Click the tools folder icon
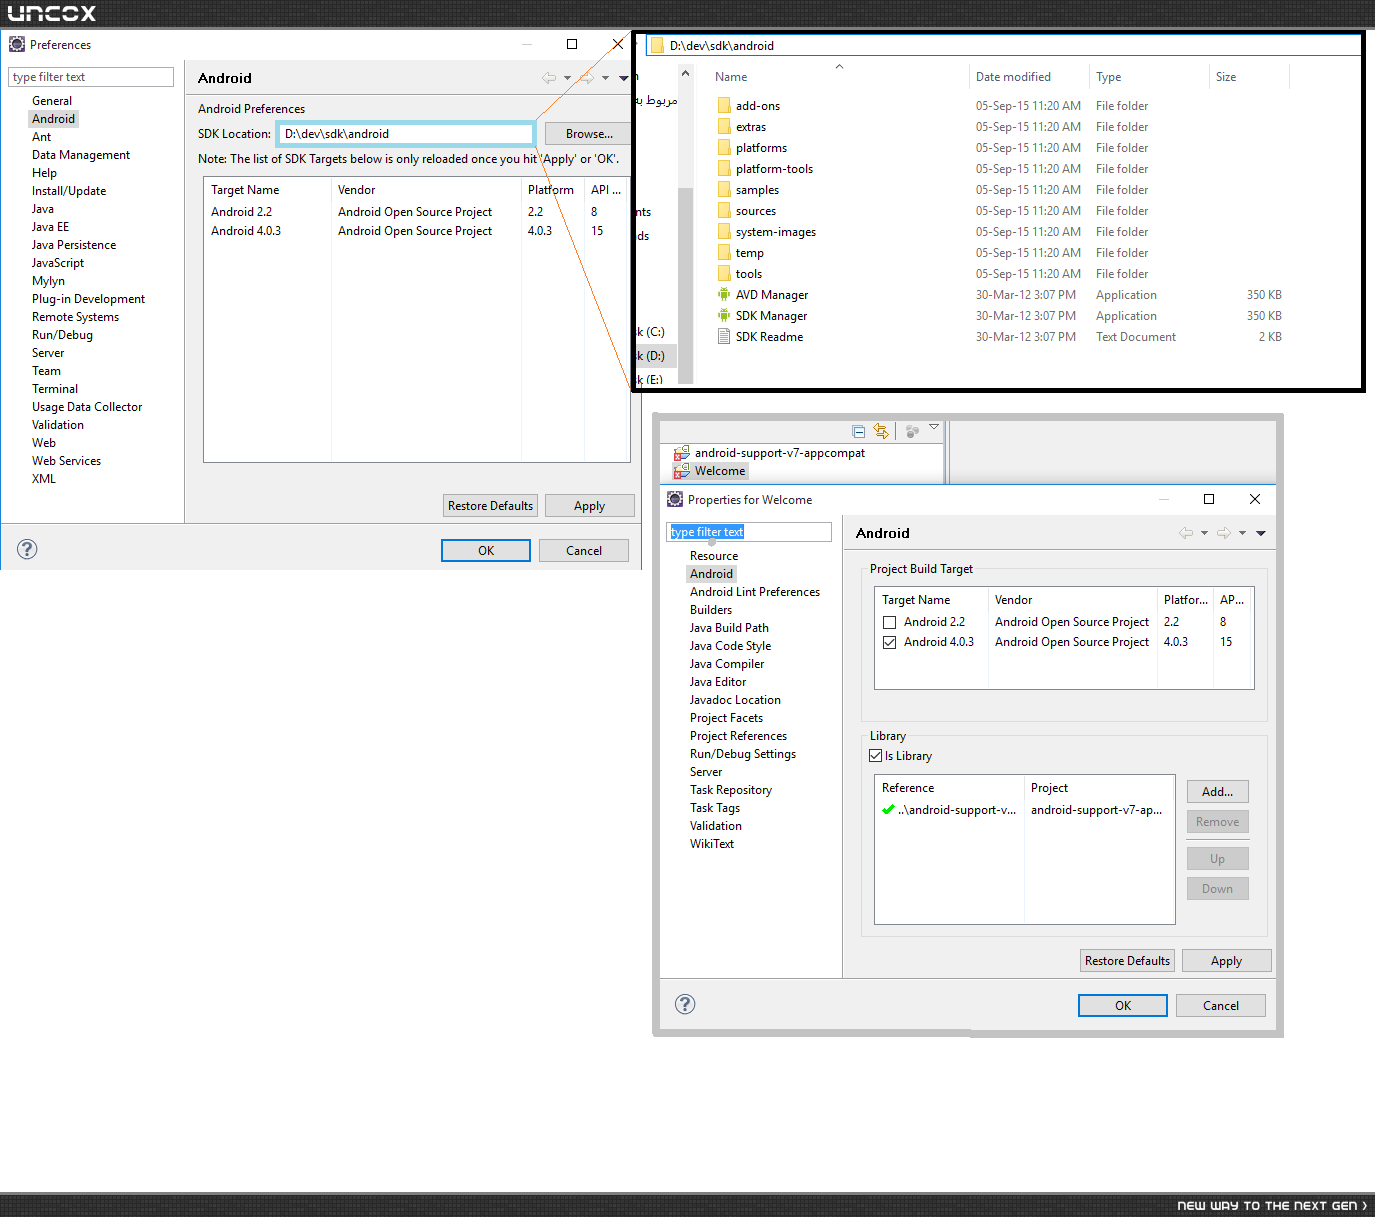 pyautogui.click(x=724, y=273)
